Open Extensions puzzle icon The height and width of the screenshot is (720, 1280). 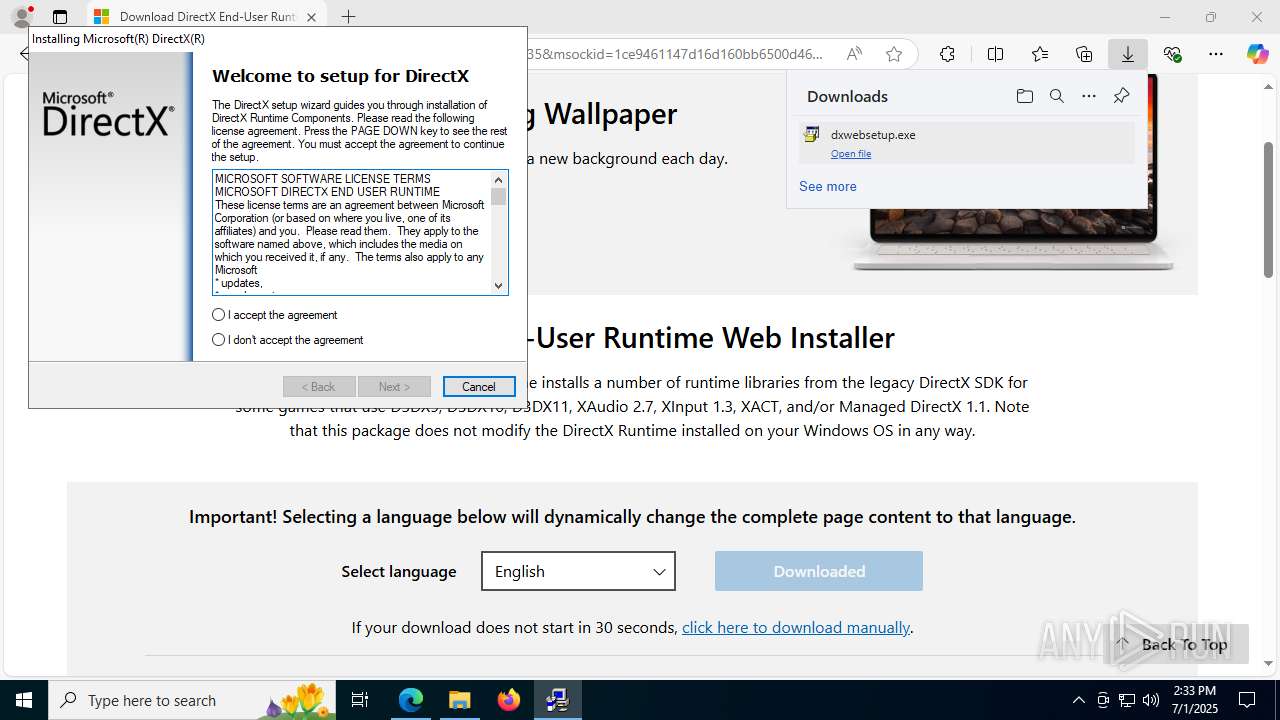pos(947,54)
